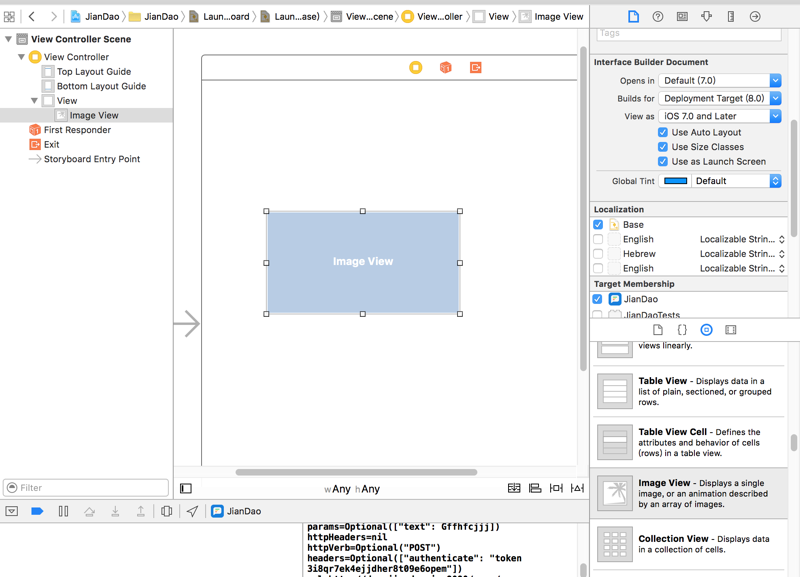
Task: Enable first English localization checkbox
Action: [598, 239]
